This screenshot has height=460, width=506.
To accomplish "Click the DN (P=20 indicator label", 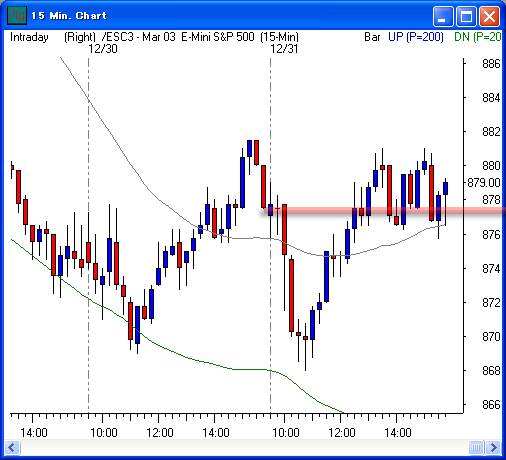I will [x=477, y=37].
